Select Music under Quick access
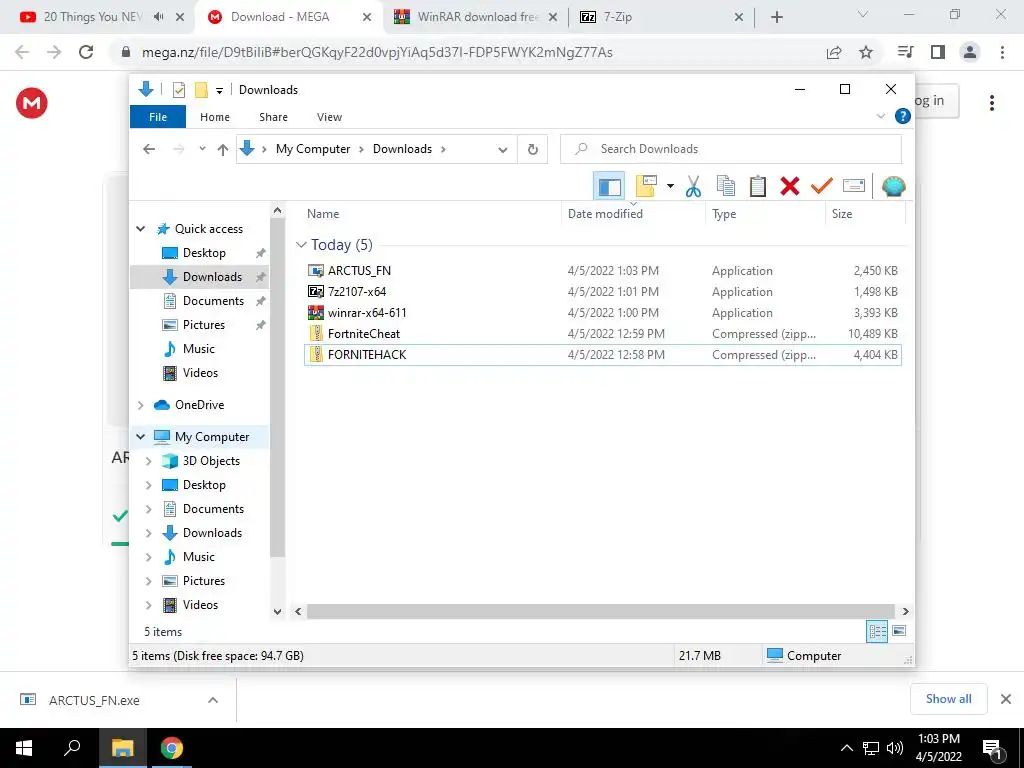Image resolution: width=1024 pixels, height=768 pixels. (x=199, y=349)
